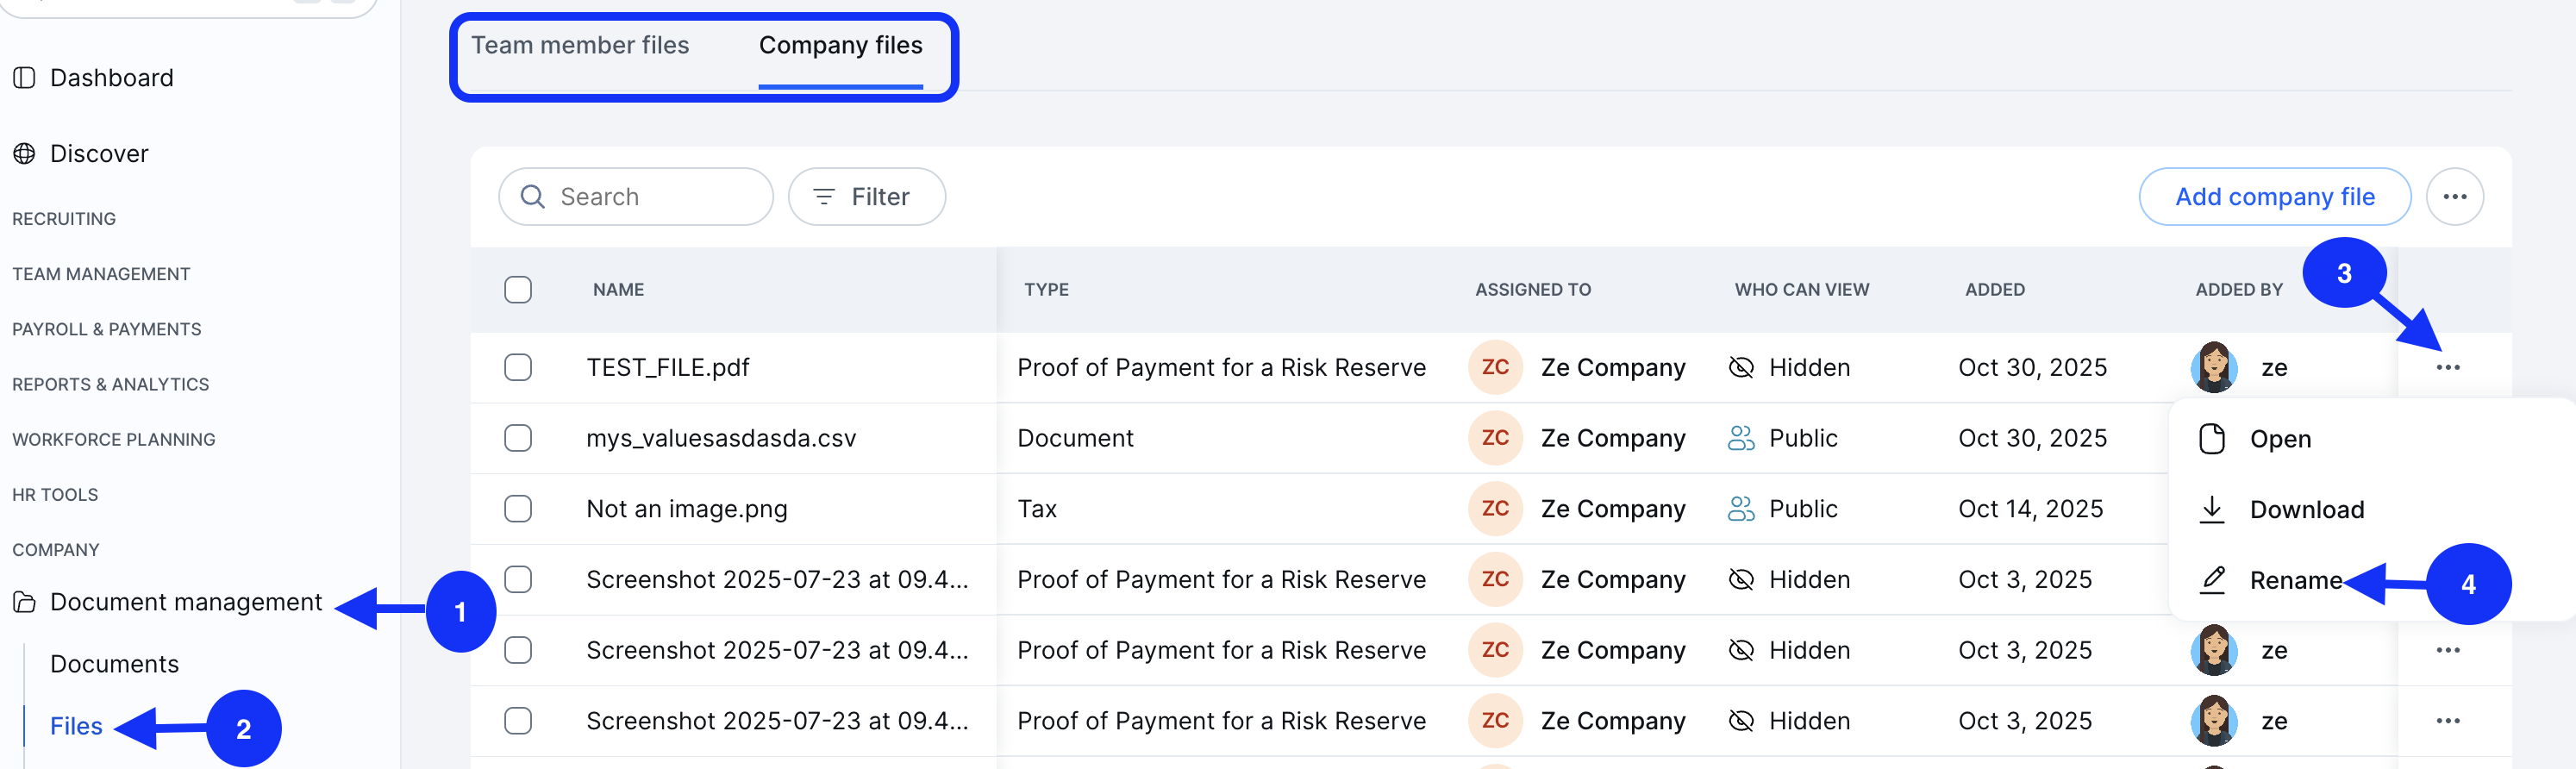Open the Filter options

point(866,197)
